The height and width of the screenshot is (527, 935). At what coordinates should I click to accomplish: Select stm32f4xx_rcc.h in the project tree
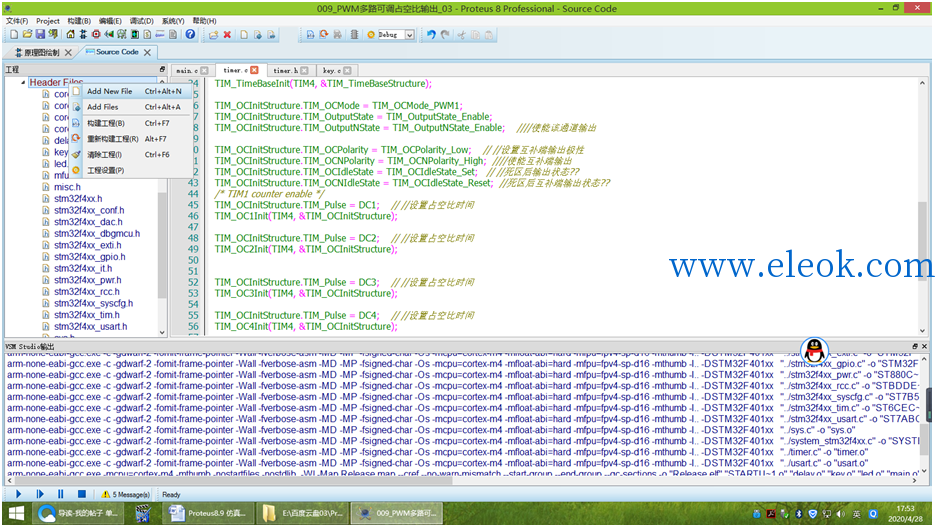pyautogui.click(x=86, y=292)
